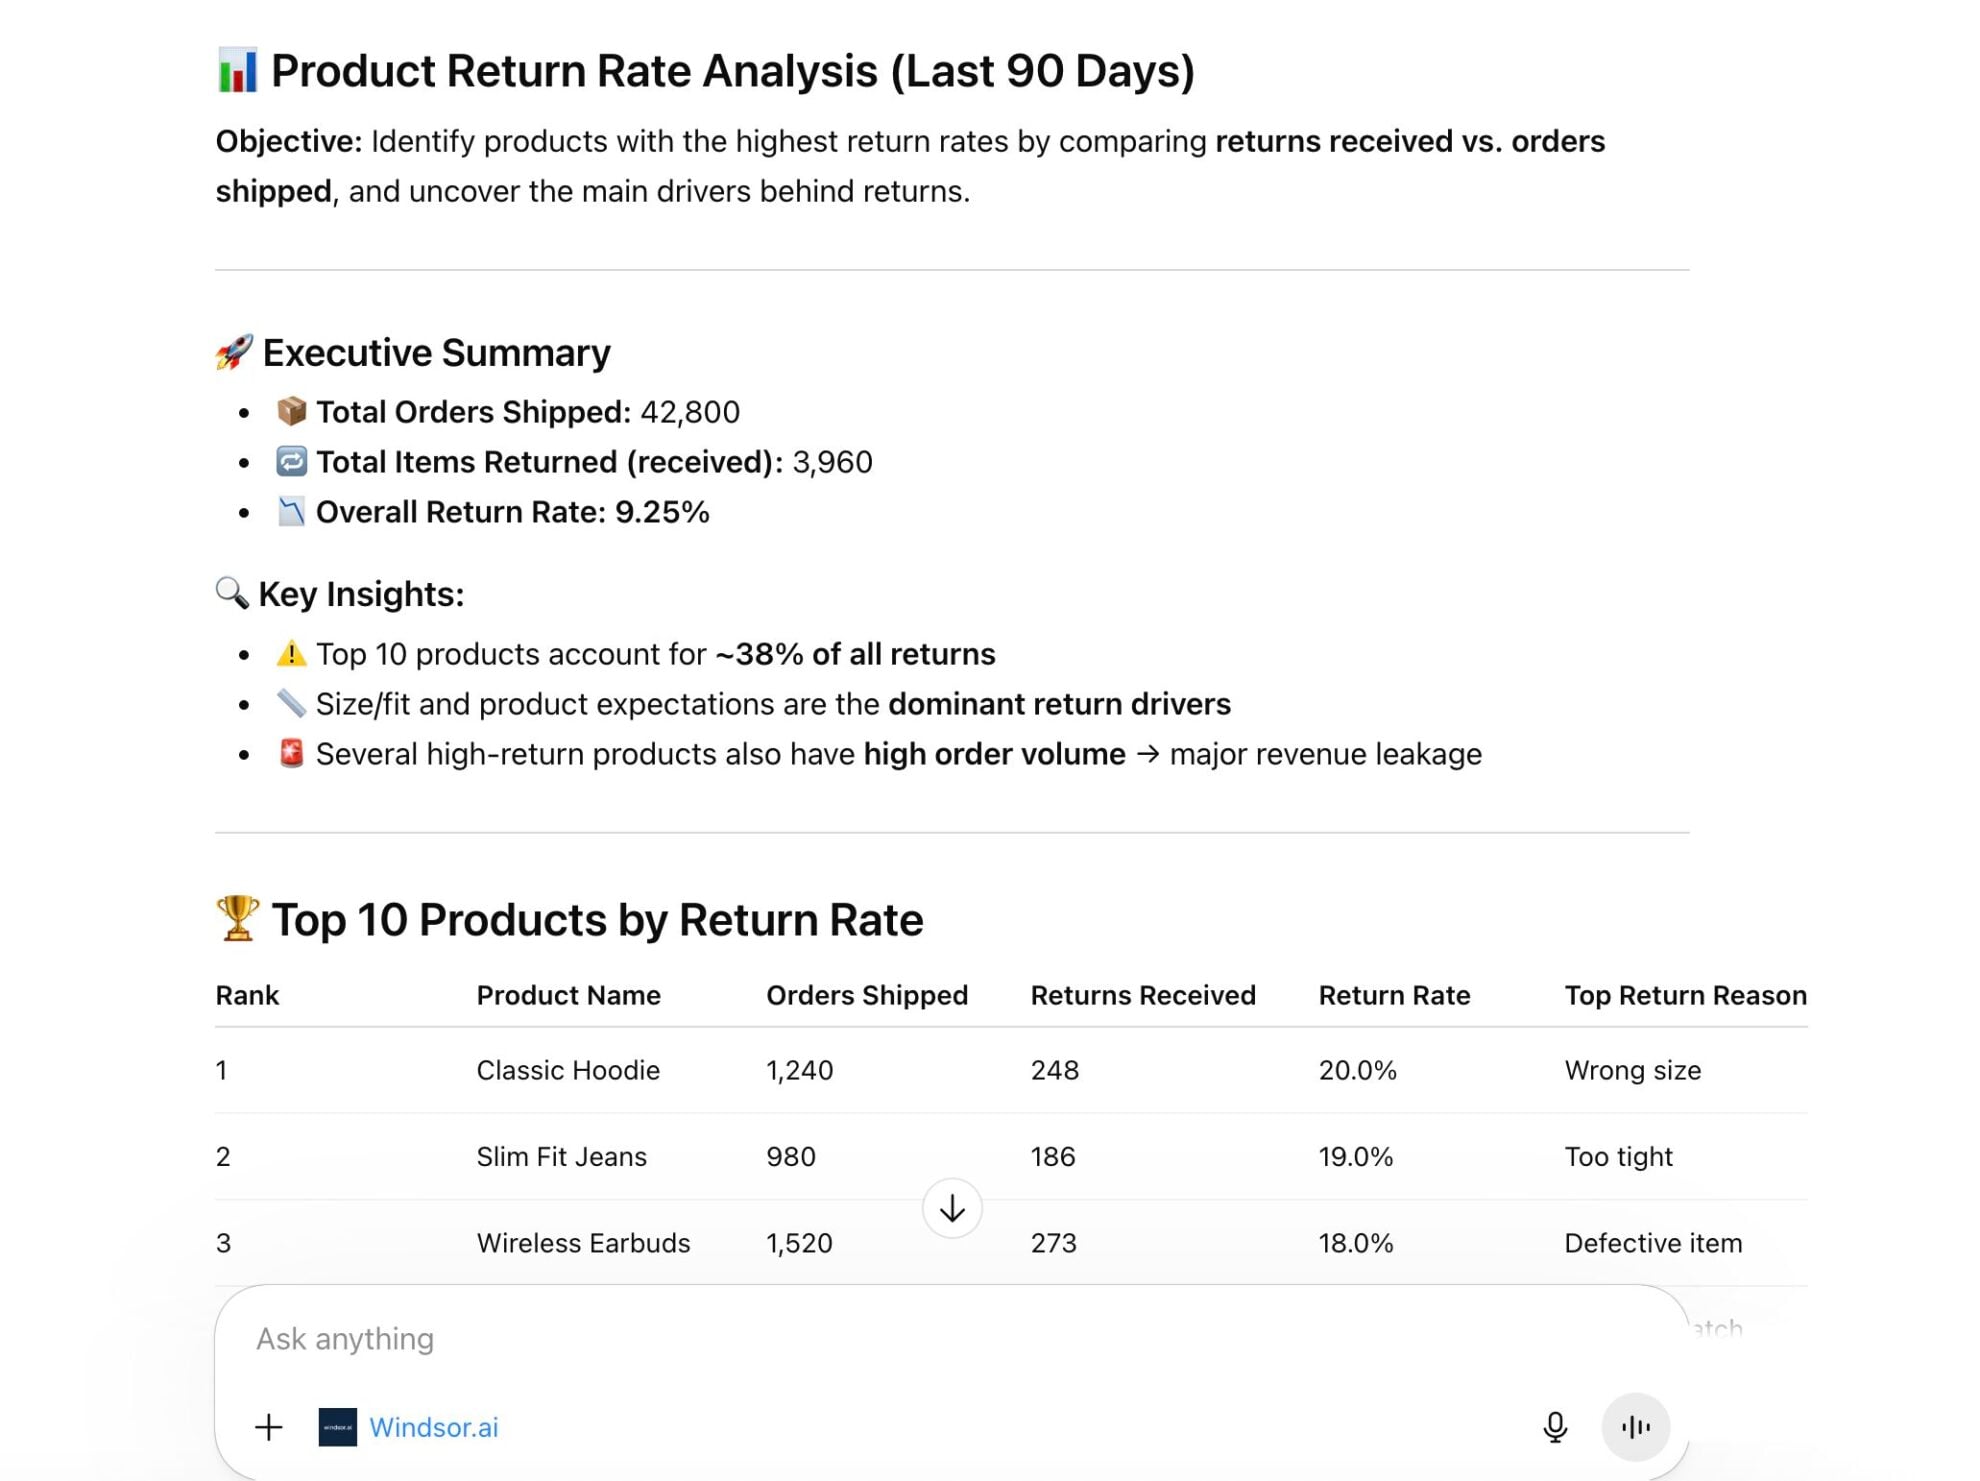This screenshot has width=1980, height=1481.
Task: Click the magnifying glass icon beside Key Insights
Action: point(231,592)
